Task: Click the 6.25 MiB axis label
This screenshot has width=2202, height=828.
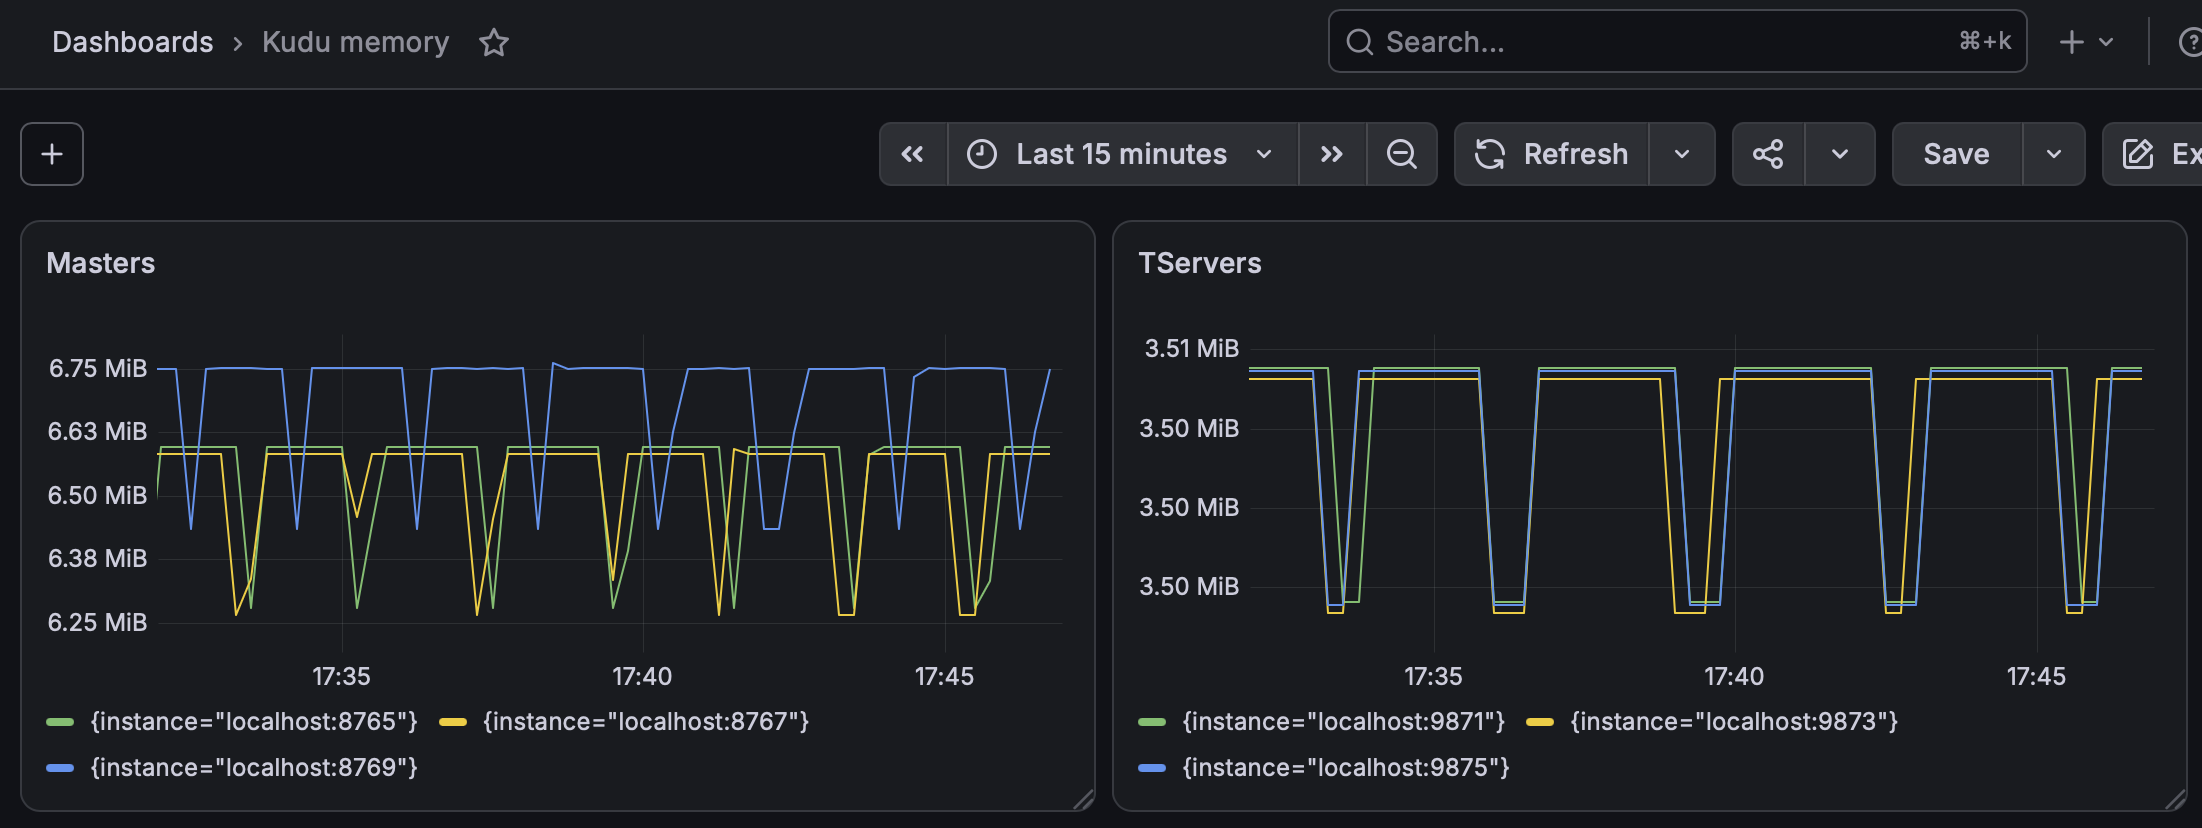Action: click(x=98, y=623)
